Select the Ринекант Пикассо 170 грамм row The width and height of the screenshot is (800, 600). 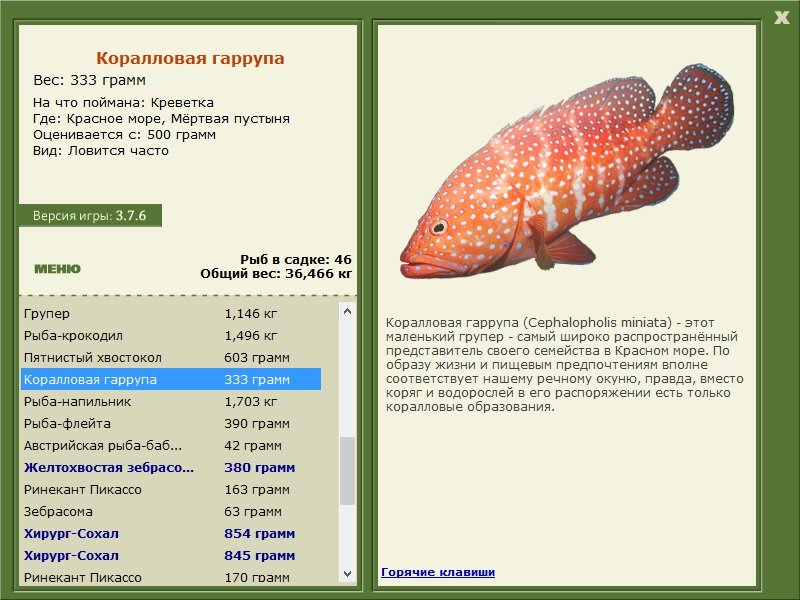coord(171,576)
